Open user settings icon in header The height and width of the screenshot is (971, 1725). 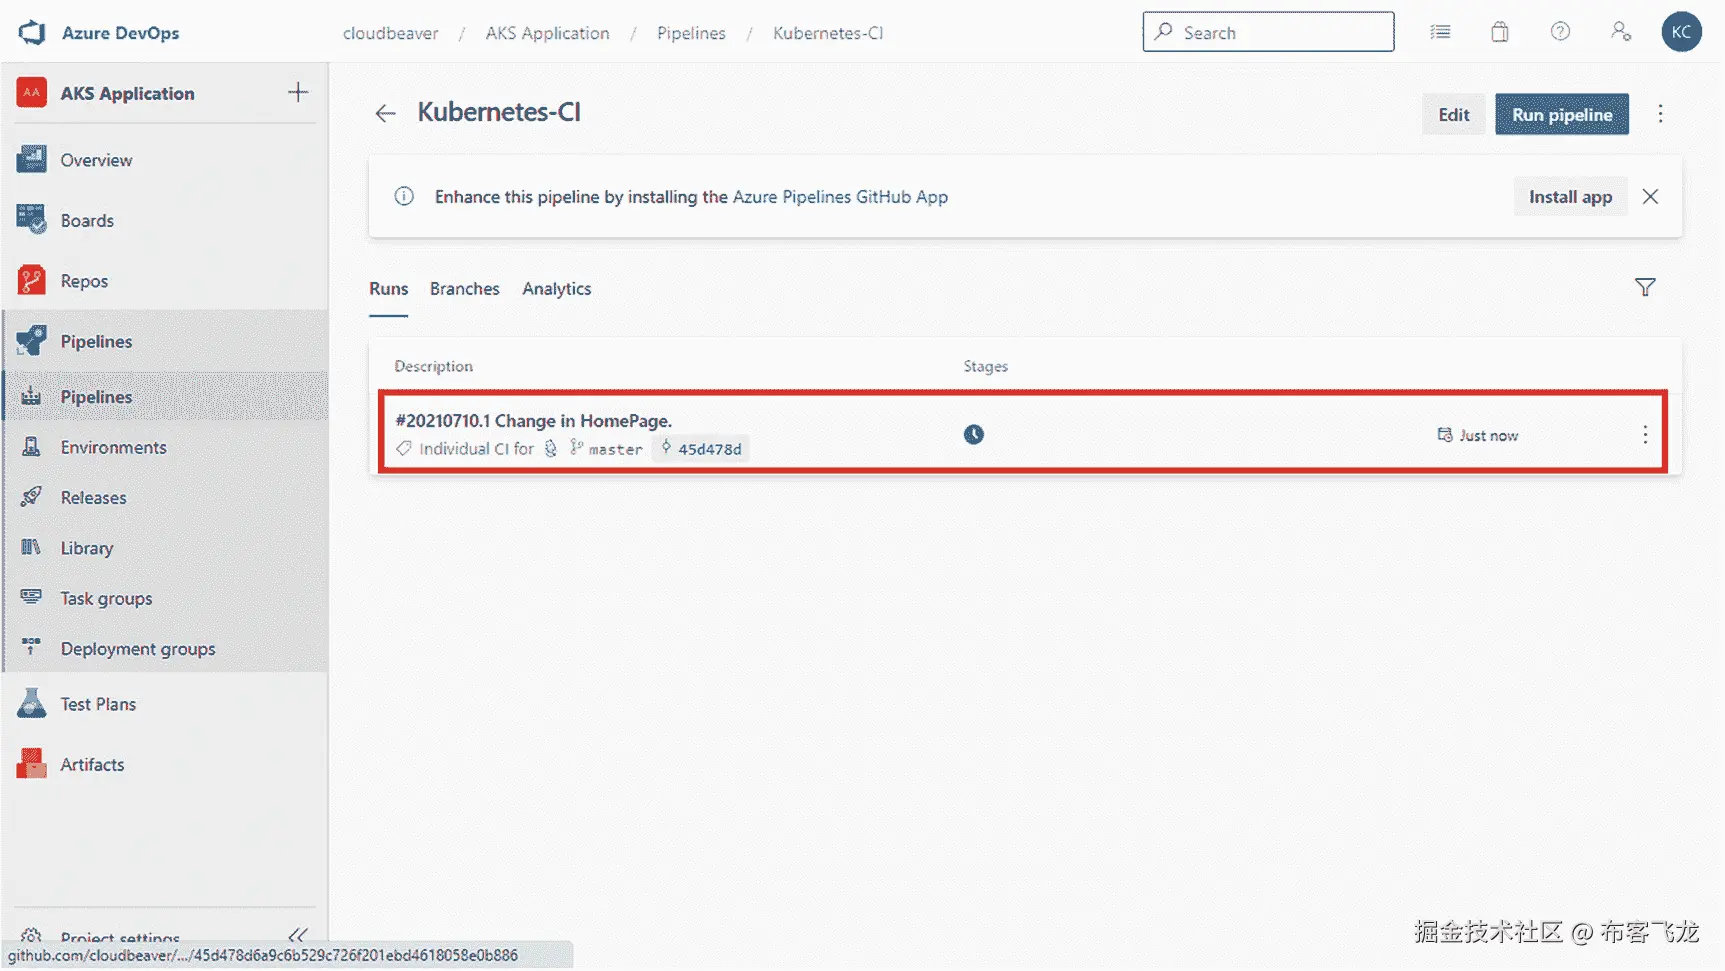coord(1621,32)
